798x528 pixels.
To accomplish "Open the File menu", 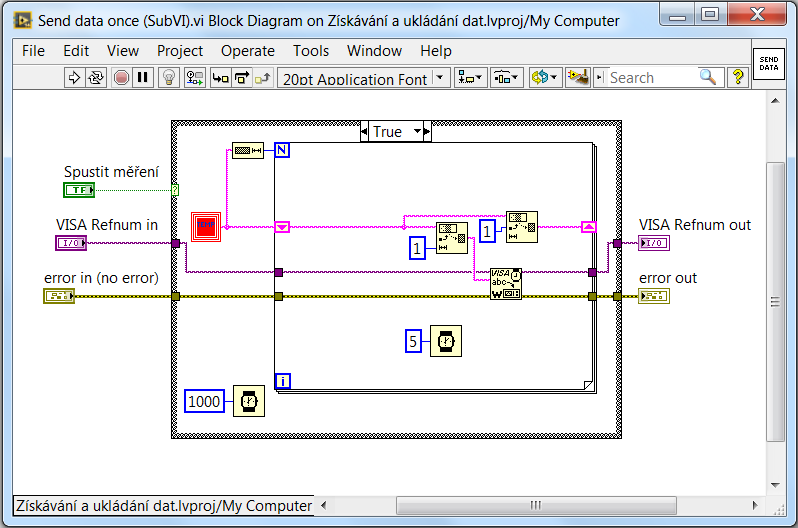I will [x=34, y=51].
